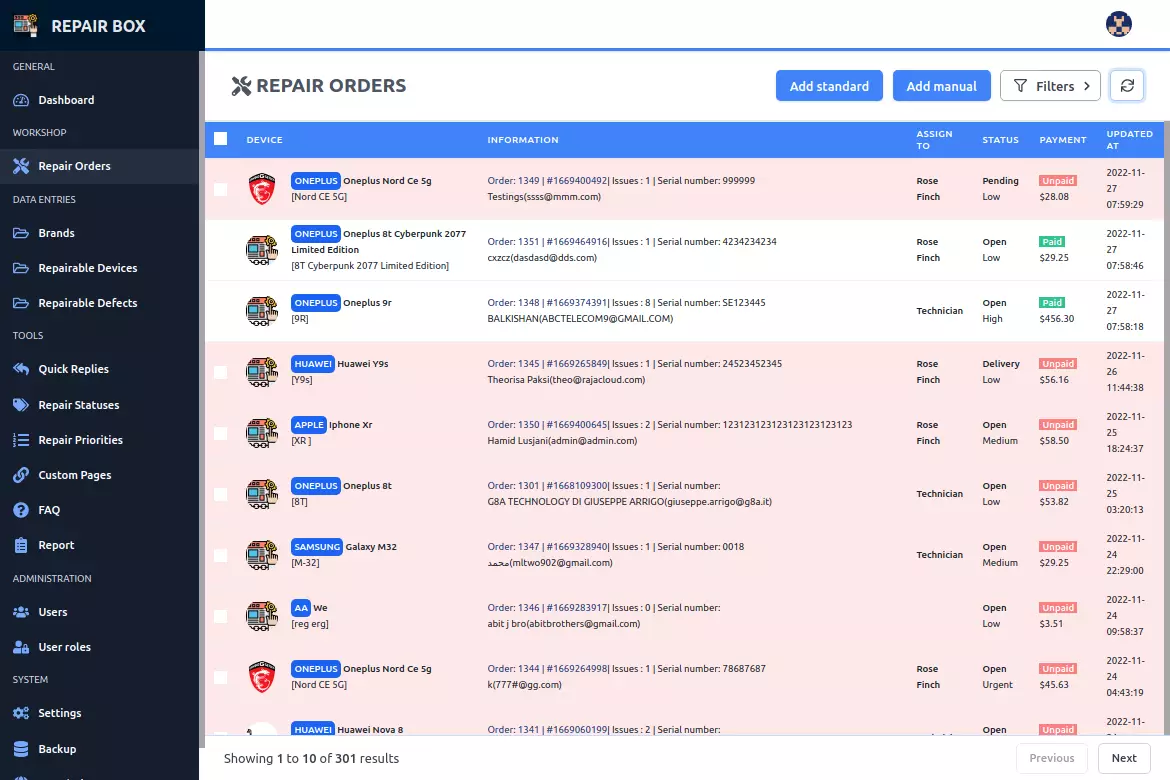Click the Dashboard gauge icon
Image resolution: width=1170 pixels, height=780 pixels.
[21, 100]
